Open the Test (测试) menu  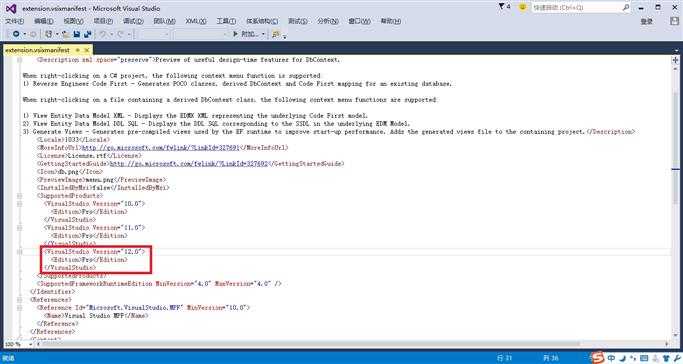(x=298, y=21)
